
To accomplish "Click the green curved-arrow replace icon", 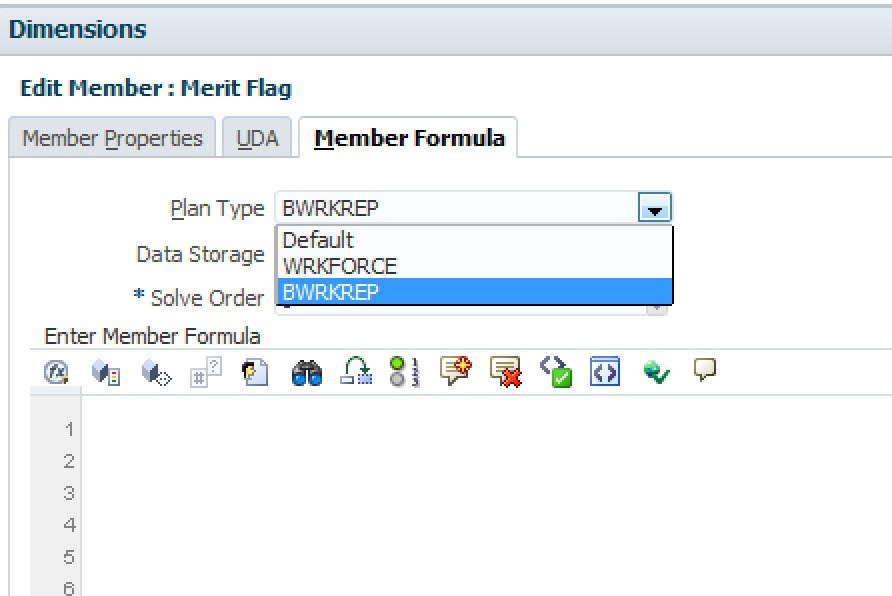I will 355,372.
